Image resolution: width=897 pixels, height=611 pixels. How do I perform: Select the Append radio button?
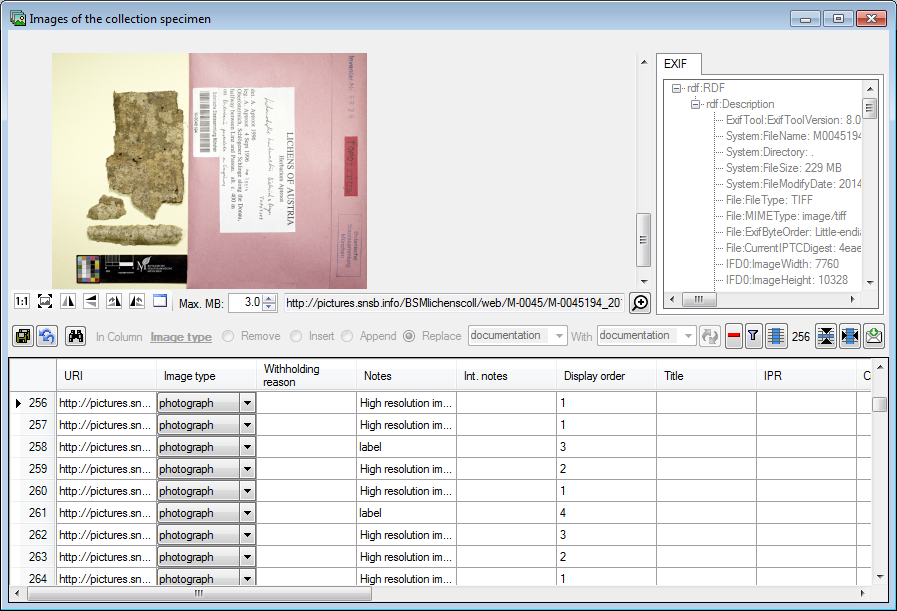click(349, 337)
